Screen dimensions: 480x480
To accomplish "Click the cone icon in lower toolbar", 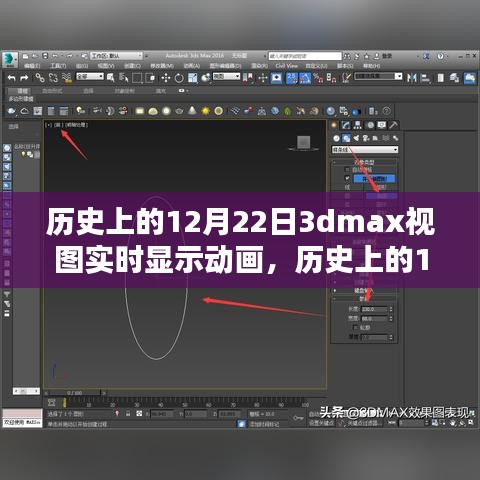I will (x=192, y=110).
